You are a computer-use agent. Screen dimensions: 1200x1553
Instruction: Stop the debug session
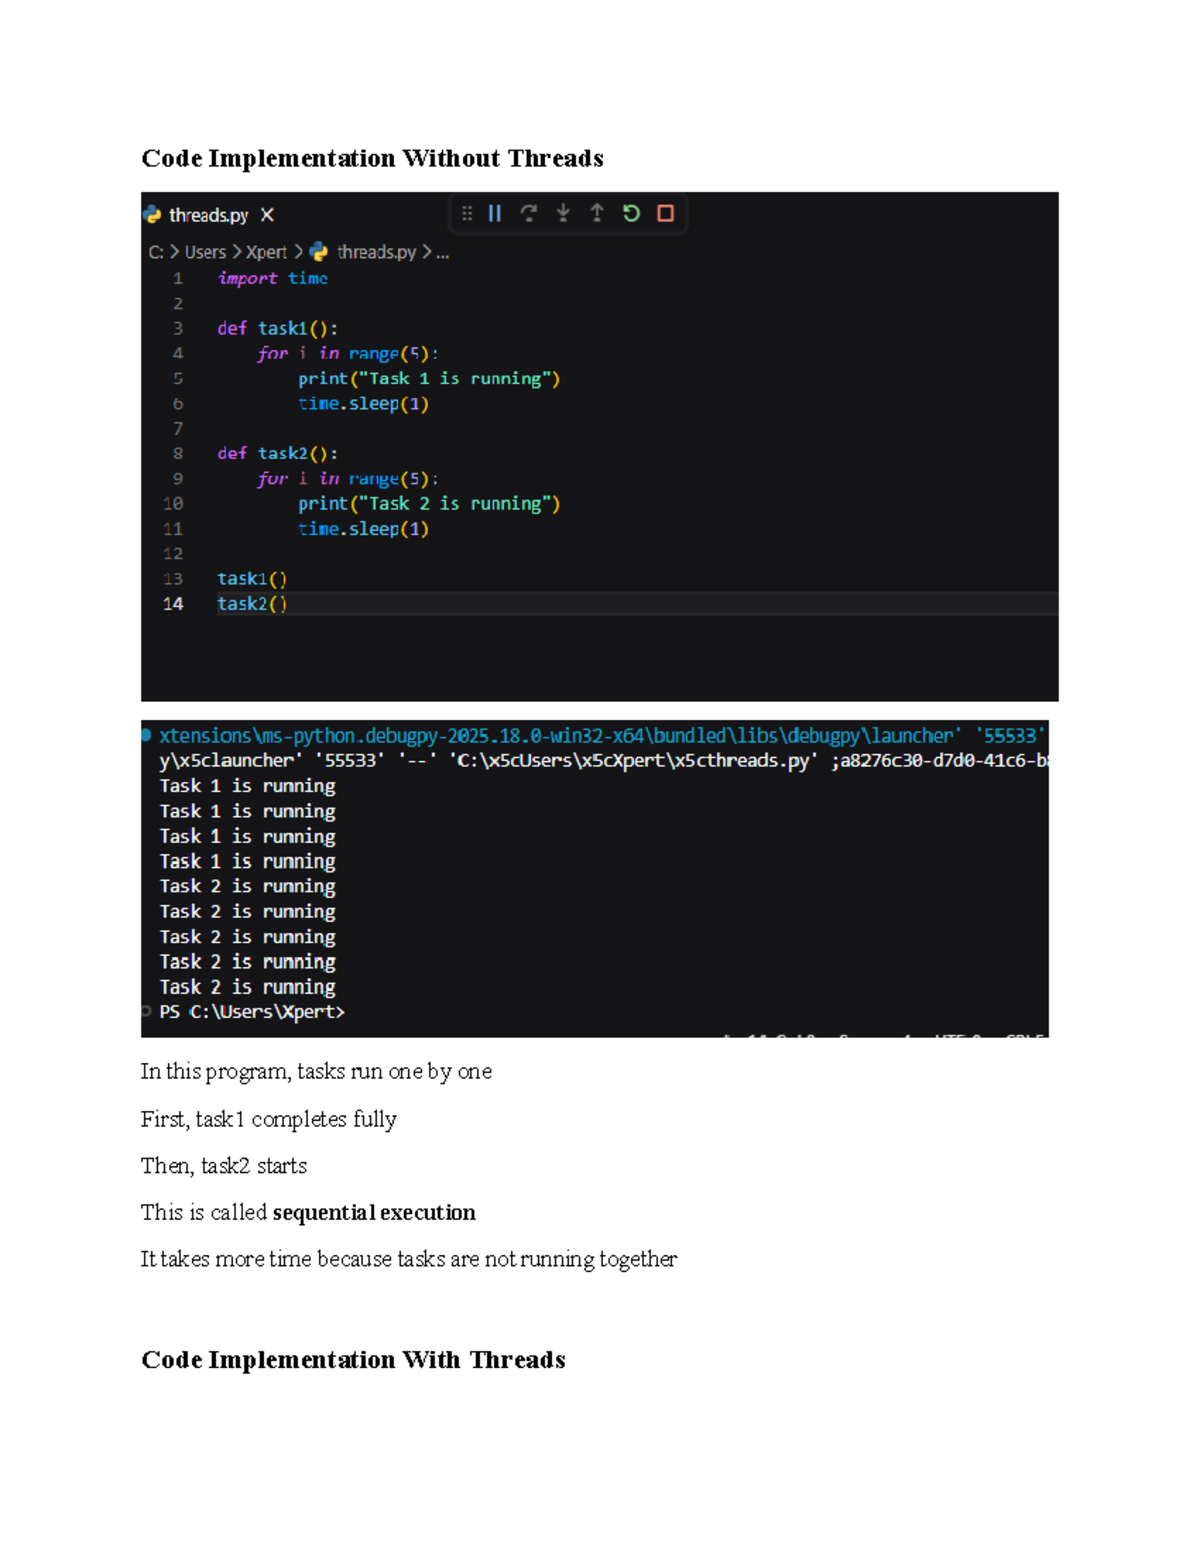click(x=665, y=213)
